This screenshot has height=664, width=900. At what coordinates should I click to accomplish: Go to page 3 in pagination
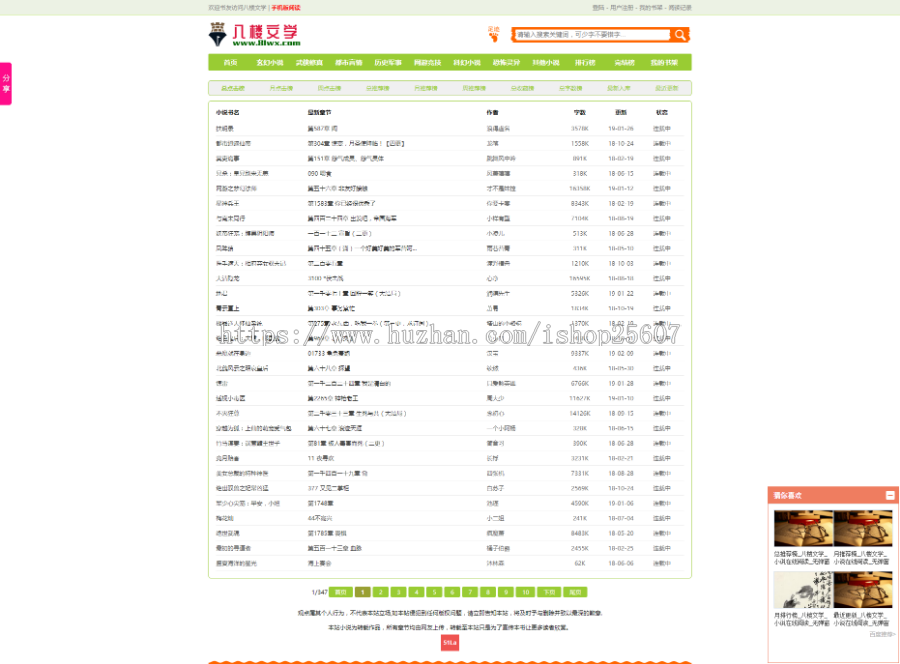(398, 592)
